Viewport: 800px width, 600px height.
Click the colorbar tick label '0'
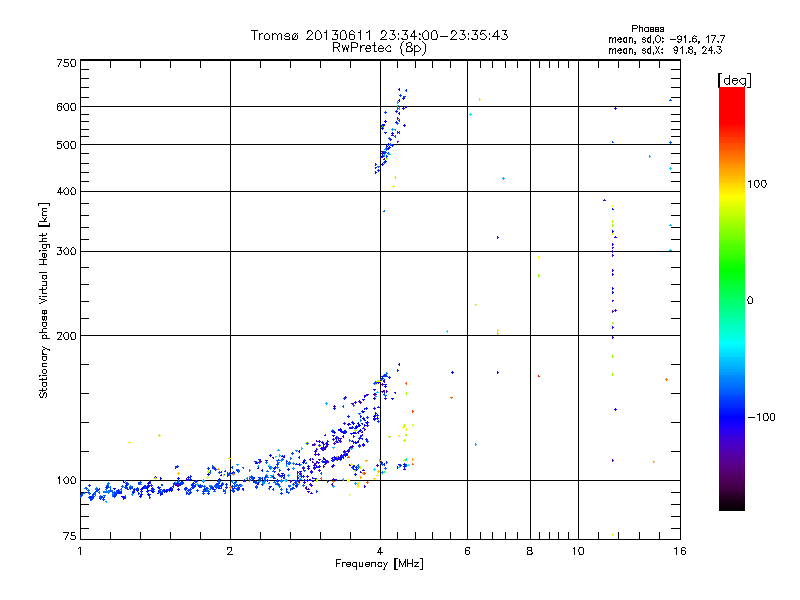(x=750, y=301)
